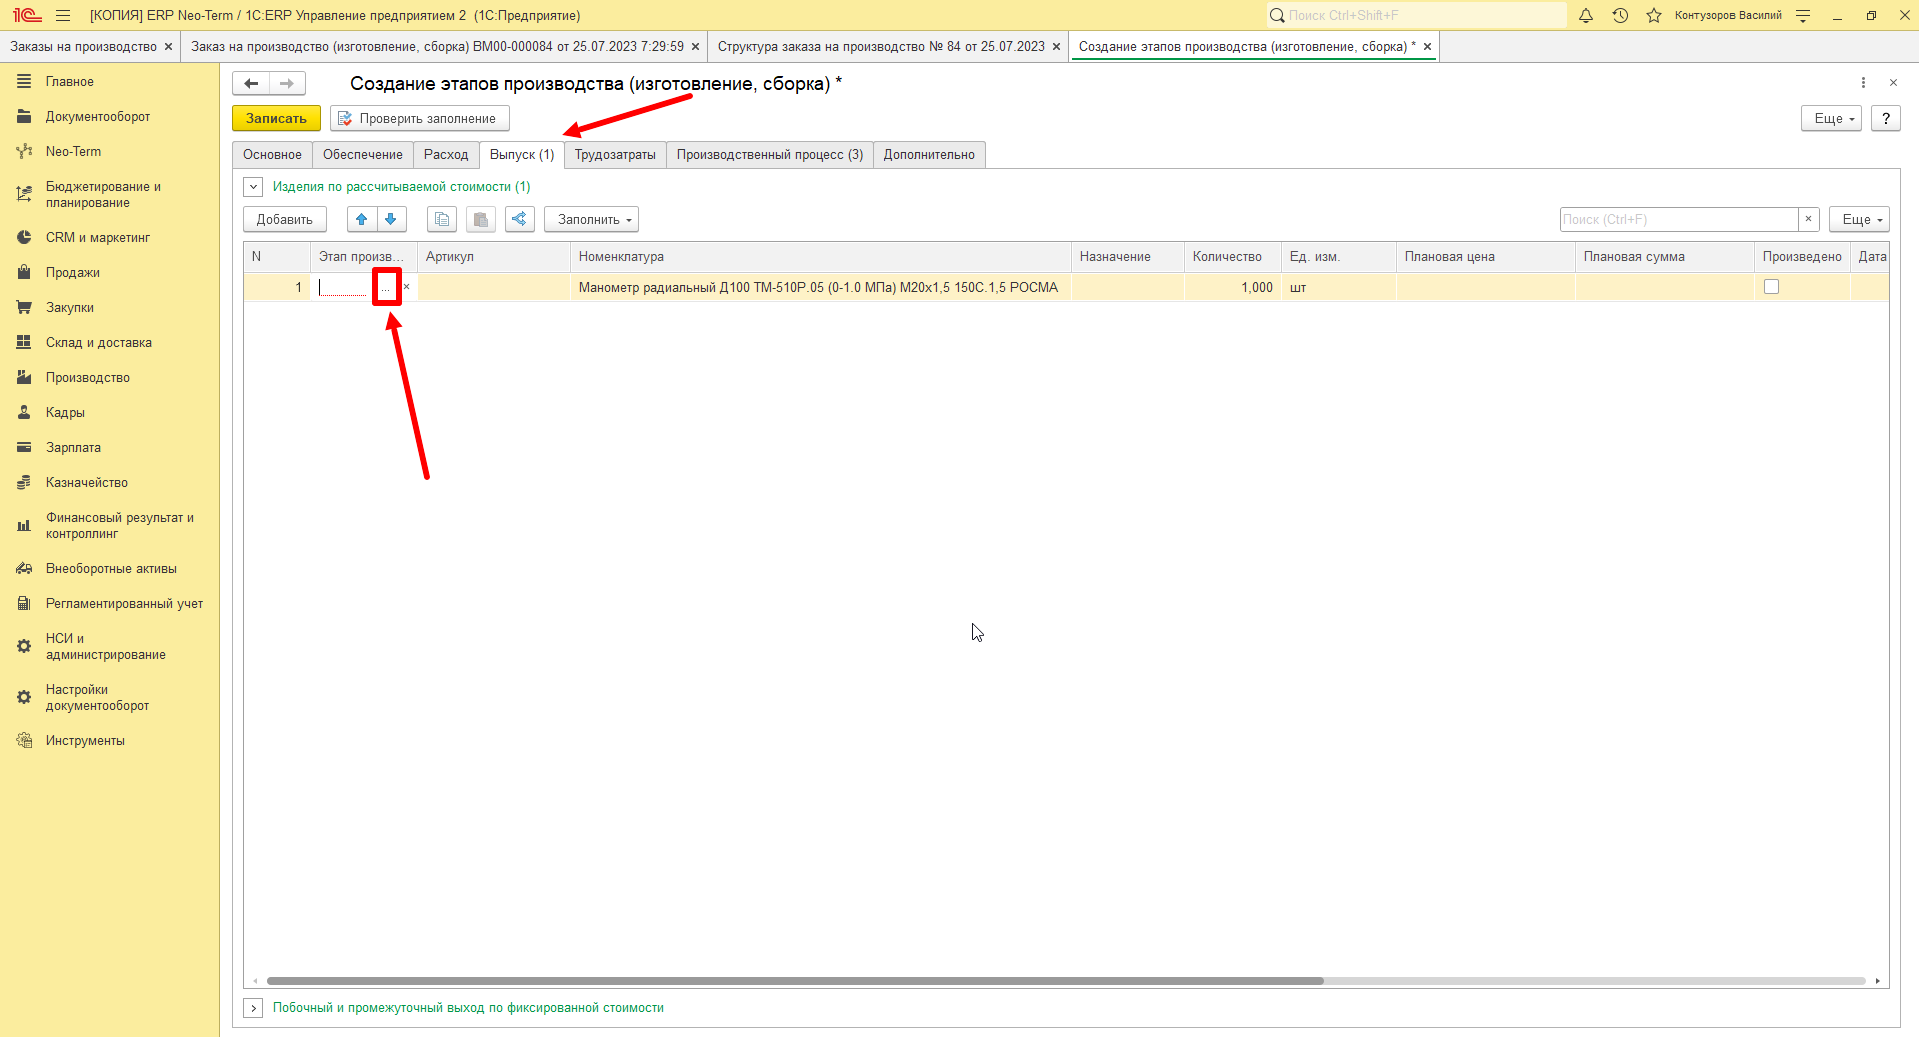Click the Проверить заполнение button
The height and width of the screenshot is (1037, 1919).
pyautogui.click(x=419, y=118)
